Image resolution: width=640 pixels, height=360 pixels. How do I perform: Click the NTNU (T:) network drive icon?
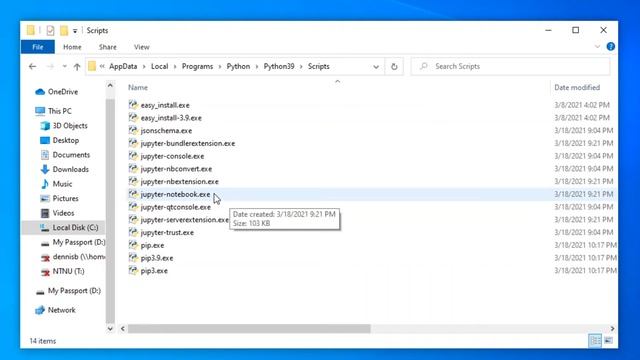coord(45,271)
